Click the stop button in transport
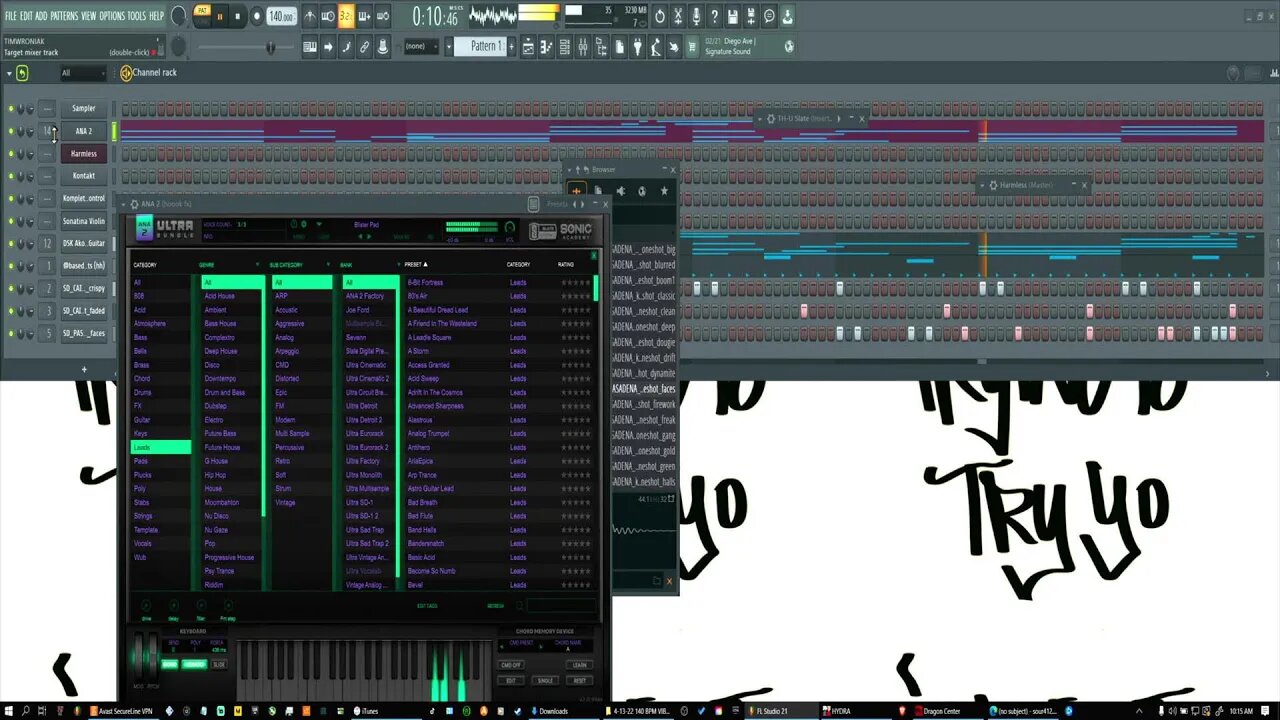1280x720 pixels. [x=237, y=16]
